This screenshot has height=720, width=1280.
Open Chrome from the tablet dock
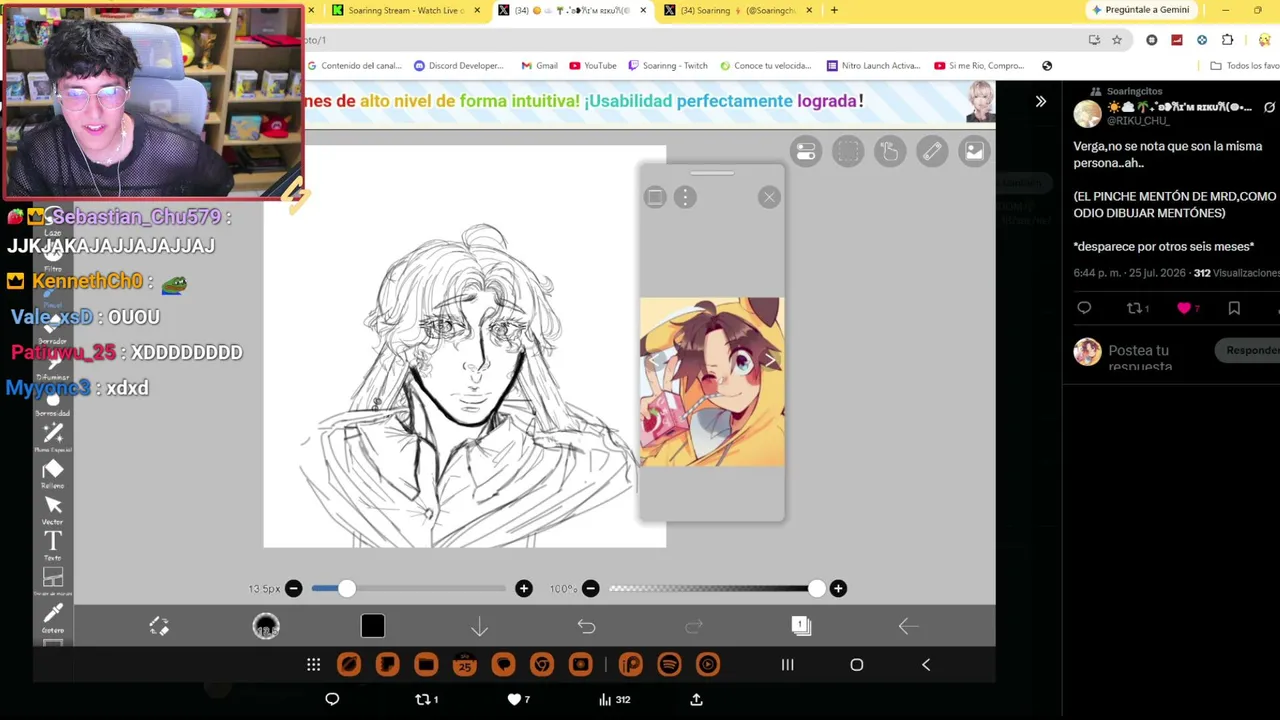click(x=542, y=665)
